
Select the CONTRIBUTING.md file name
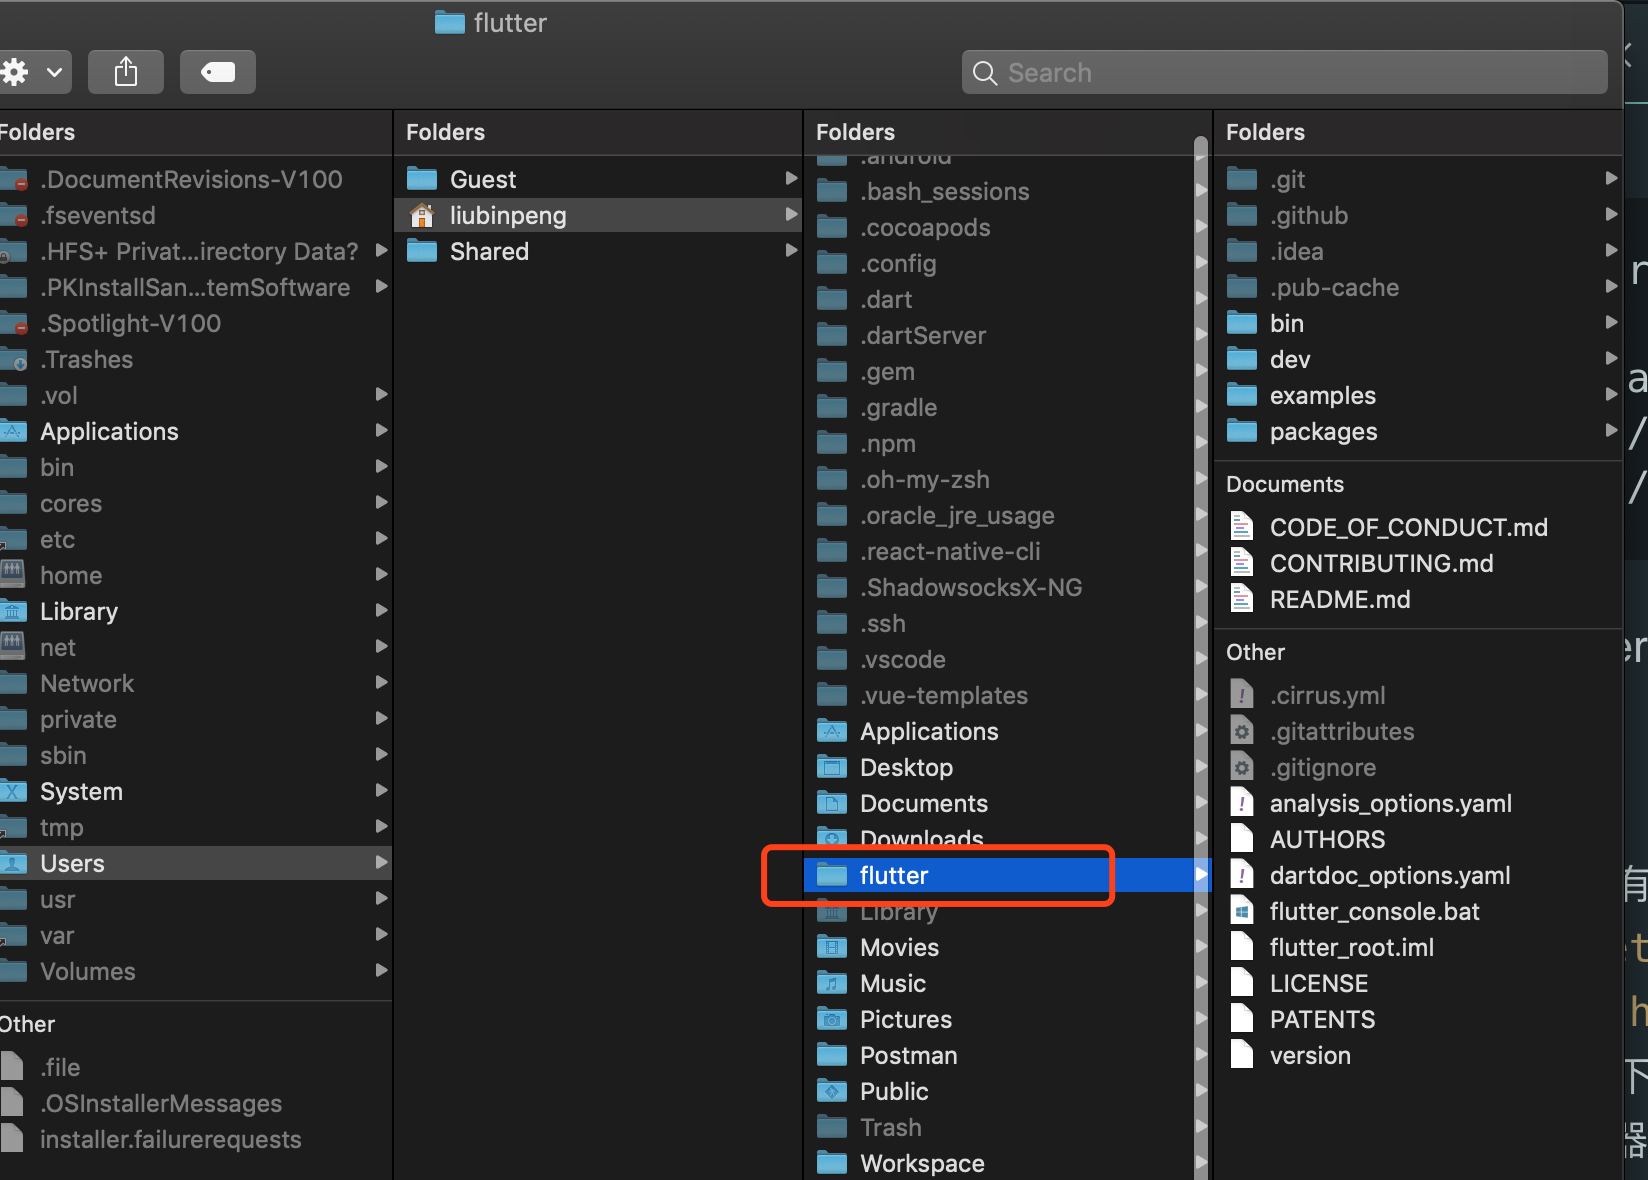pyautogui.click(x=1382, y=564)
